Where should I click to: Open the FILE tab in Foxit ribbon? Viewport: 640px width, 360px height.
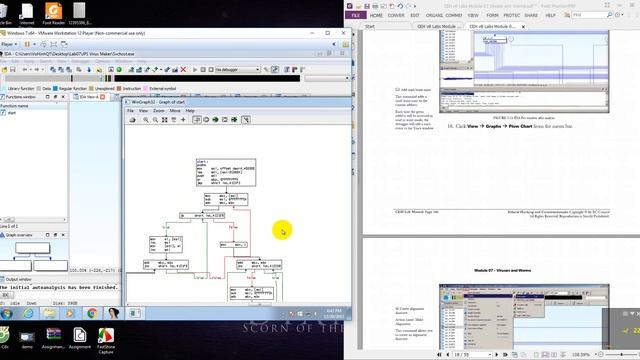click(356, 15)
